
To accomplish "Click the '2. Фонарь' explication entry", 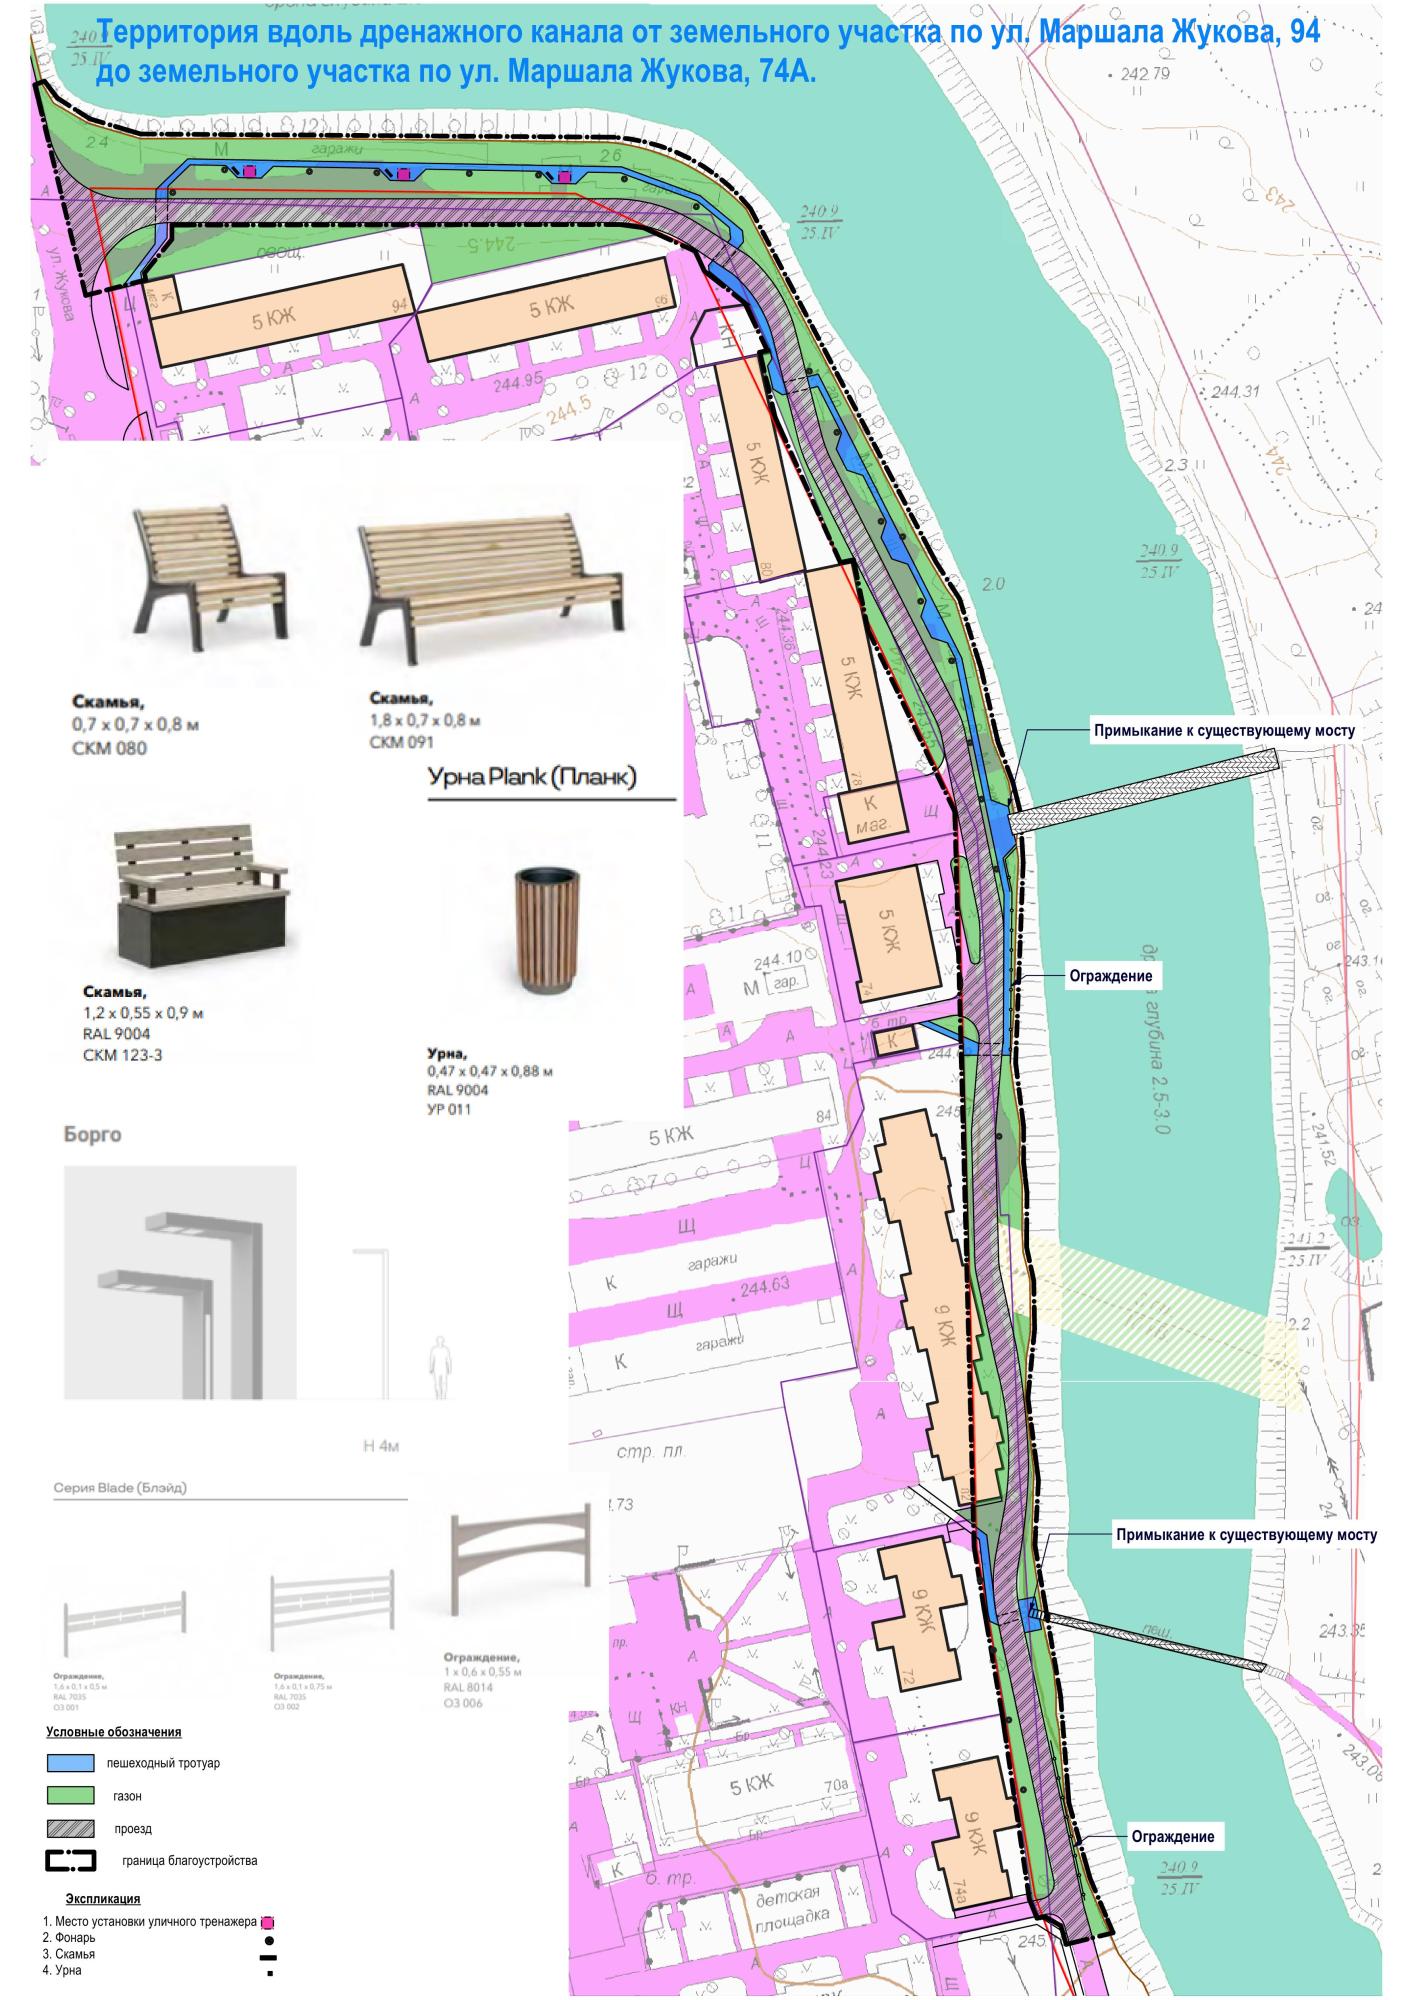I will [70, 1938].
